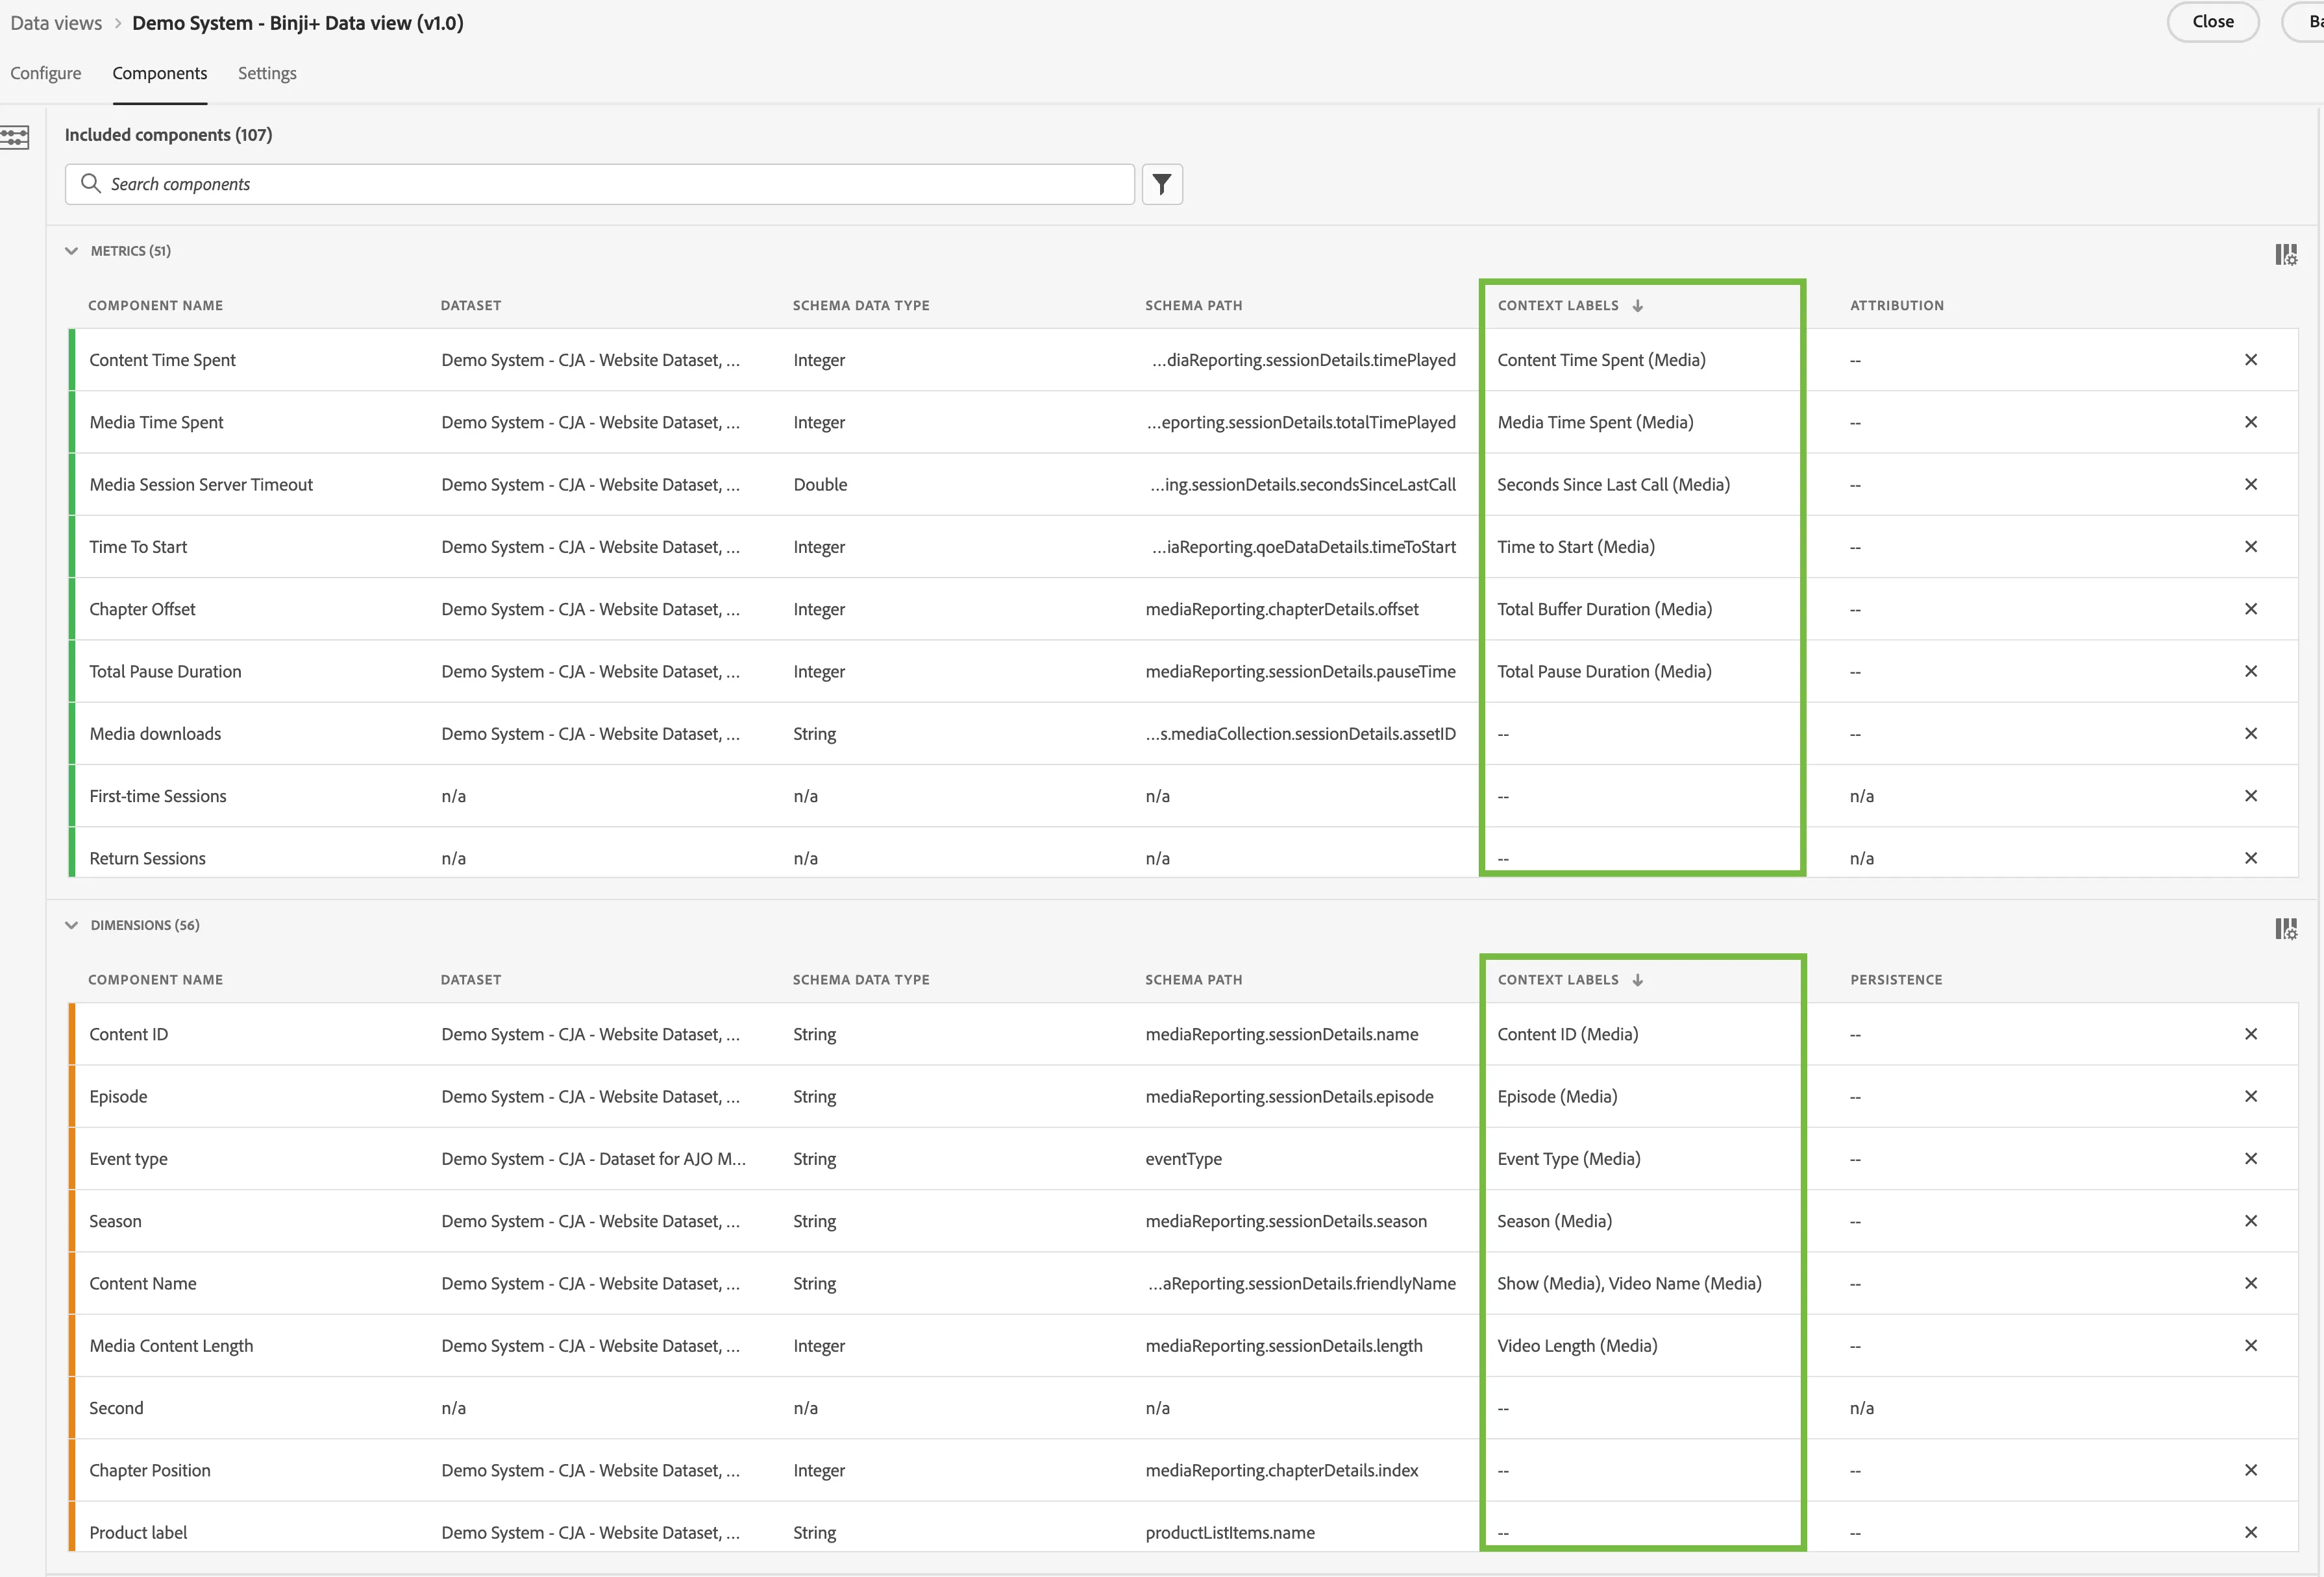The height and width of the screenshot is (1577, 2324).
Task: Remove the Product label dimension
Action: 2251,1532
